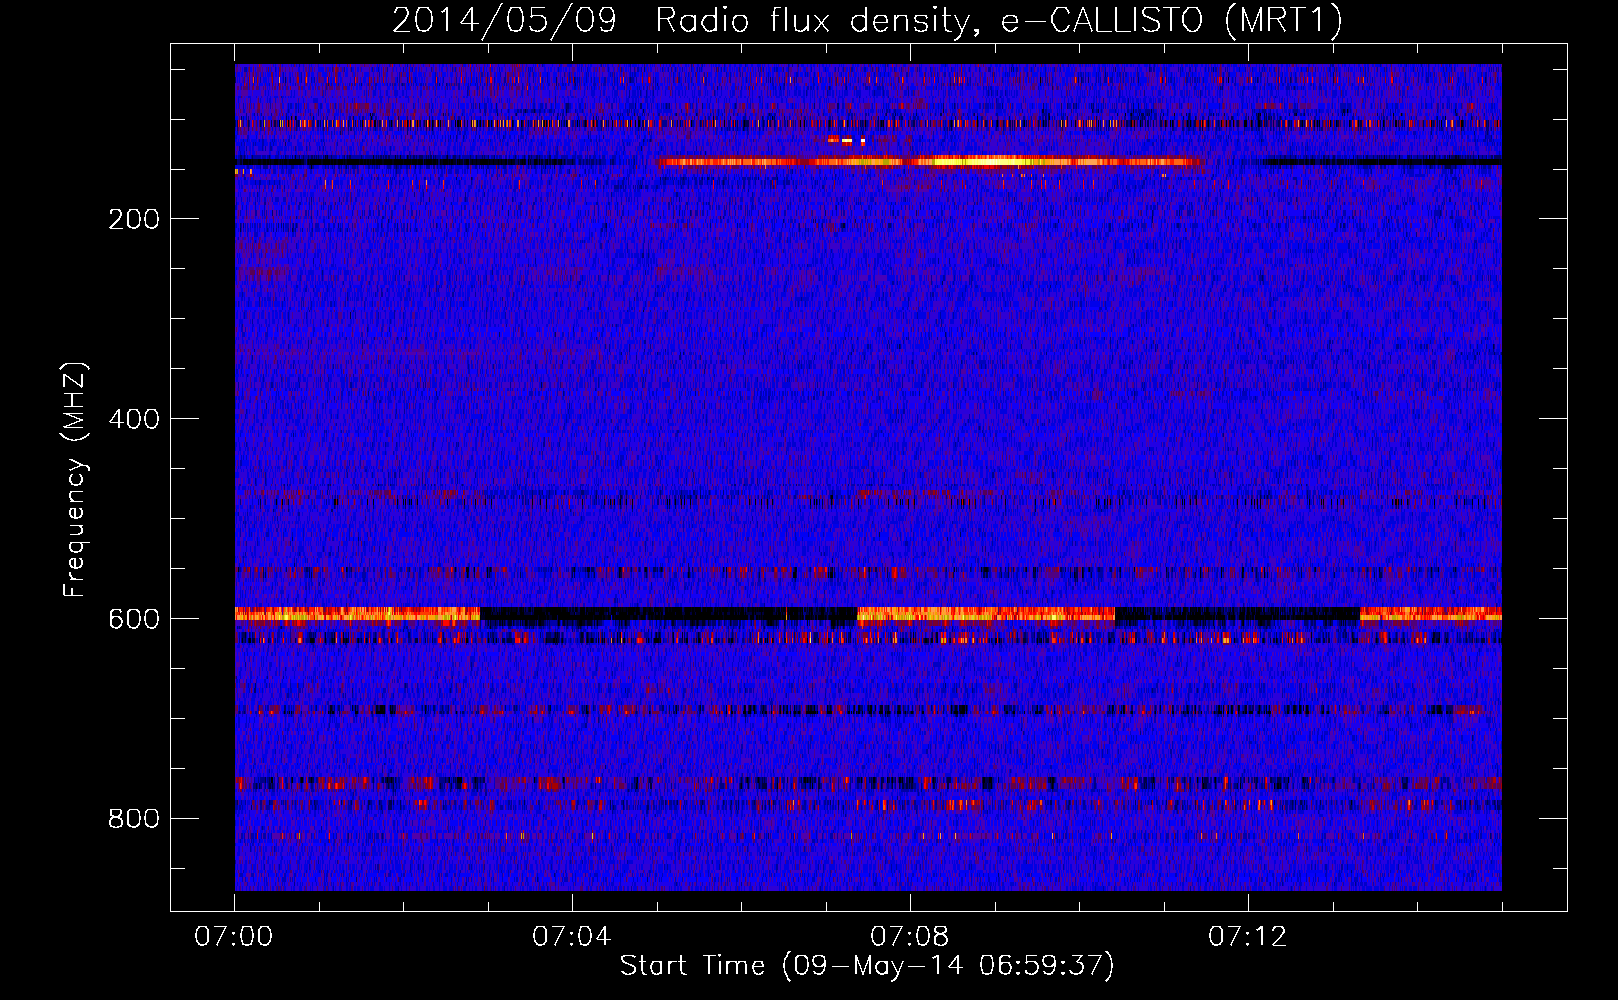Image resolution: width=1618 pixels, height=1000 pixels.
Task: Click the 07:08 time tick label
Action: pos(910,937)
